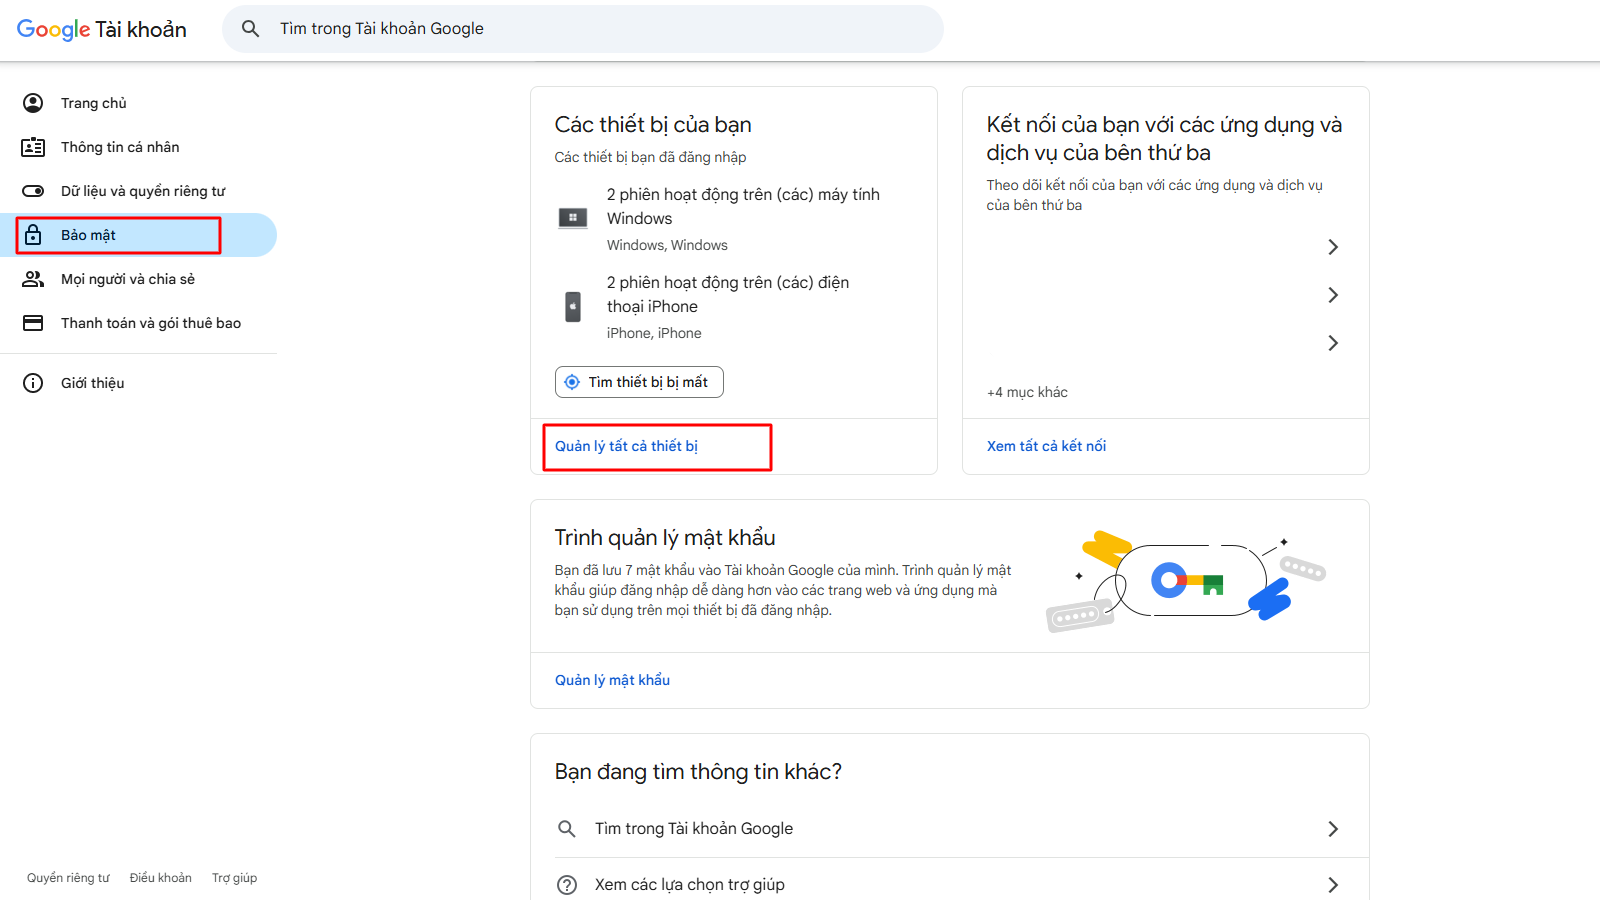Click the Dữ liệu và quyền riêng tư icon
The width and height of the screenshot is (1600, 900).
(33, 190)
